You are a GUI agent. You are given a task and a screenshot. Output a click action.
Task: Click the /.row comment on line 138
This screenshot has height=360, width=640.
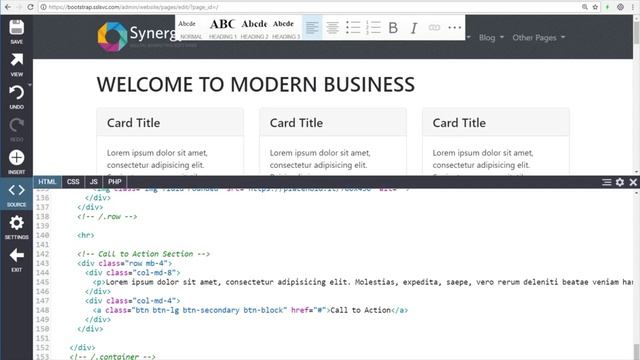[107, 216]
